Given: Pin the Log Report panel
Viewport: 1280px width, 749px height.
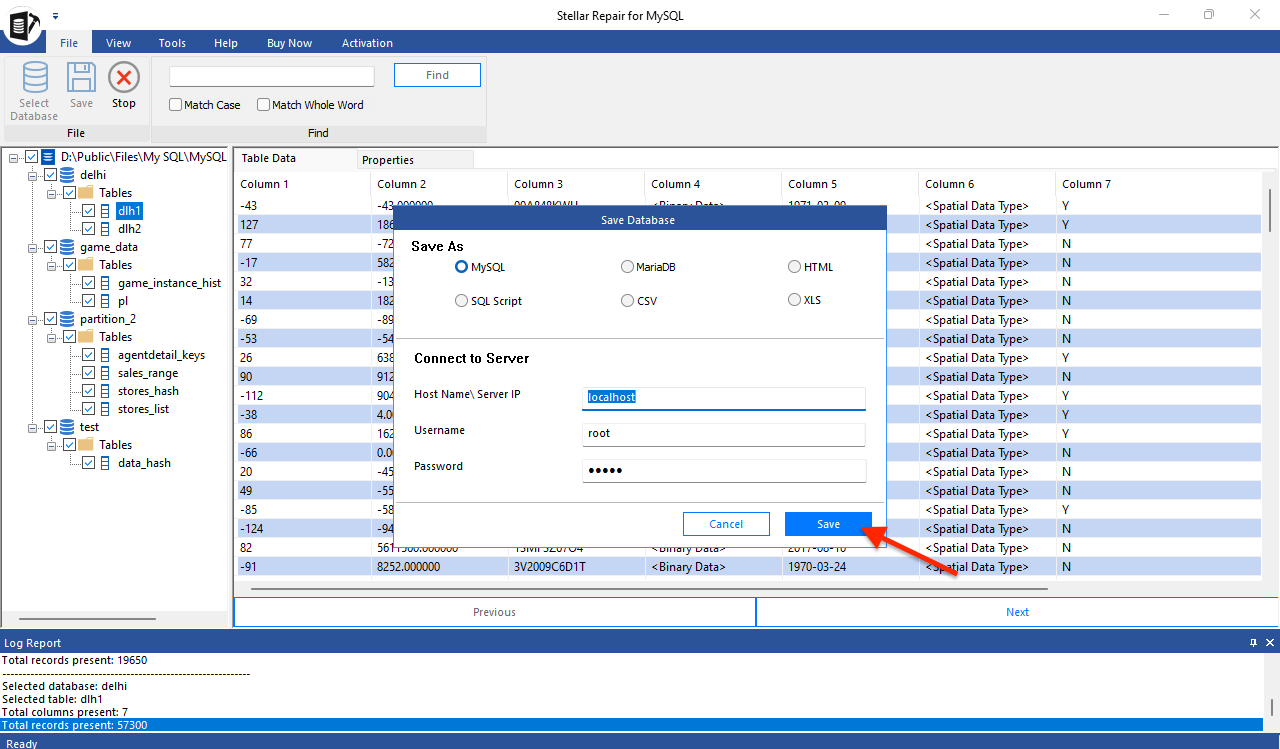Looking at the screenshot, I should tap(1252, 642).
